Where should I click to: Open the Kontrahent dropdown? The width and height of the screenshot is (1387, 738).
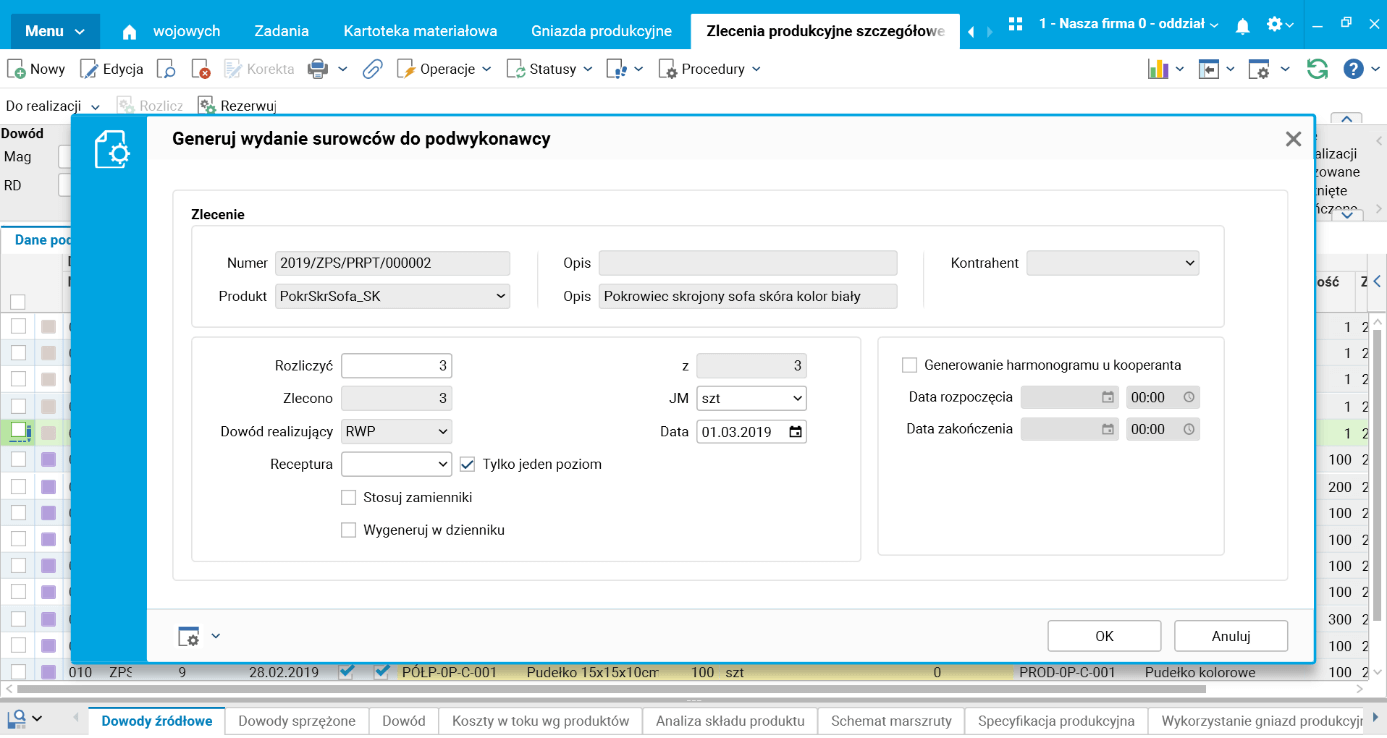pyautogui.click(x=1112, y=263)
